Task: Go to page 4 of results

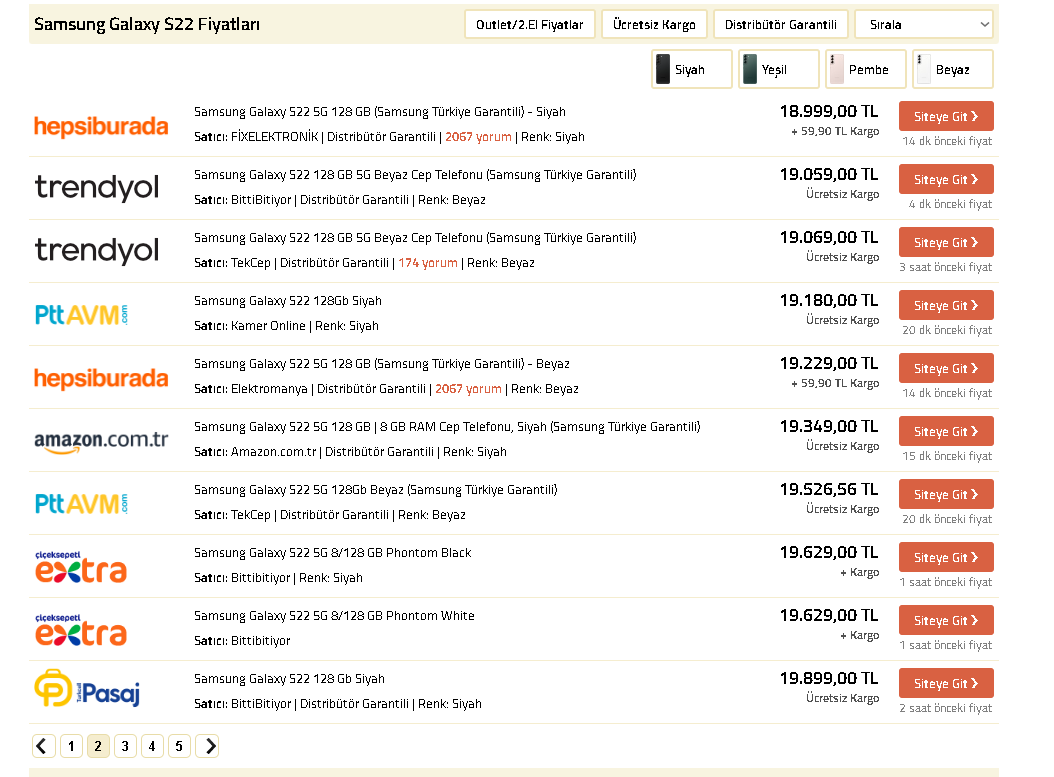Action: 152,746
